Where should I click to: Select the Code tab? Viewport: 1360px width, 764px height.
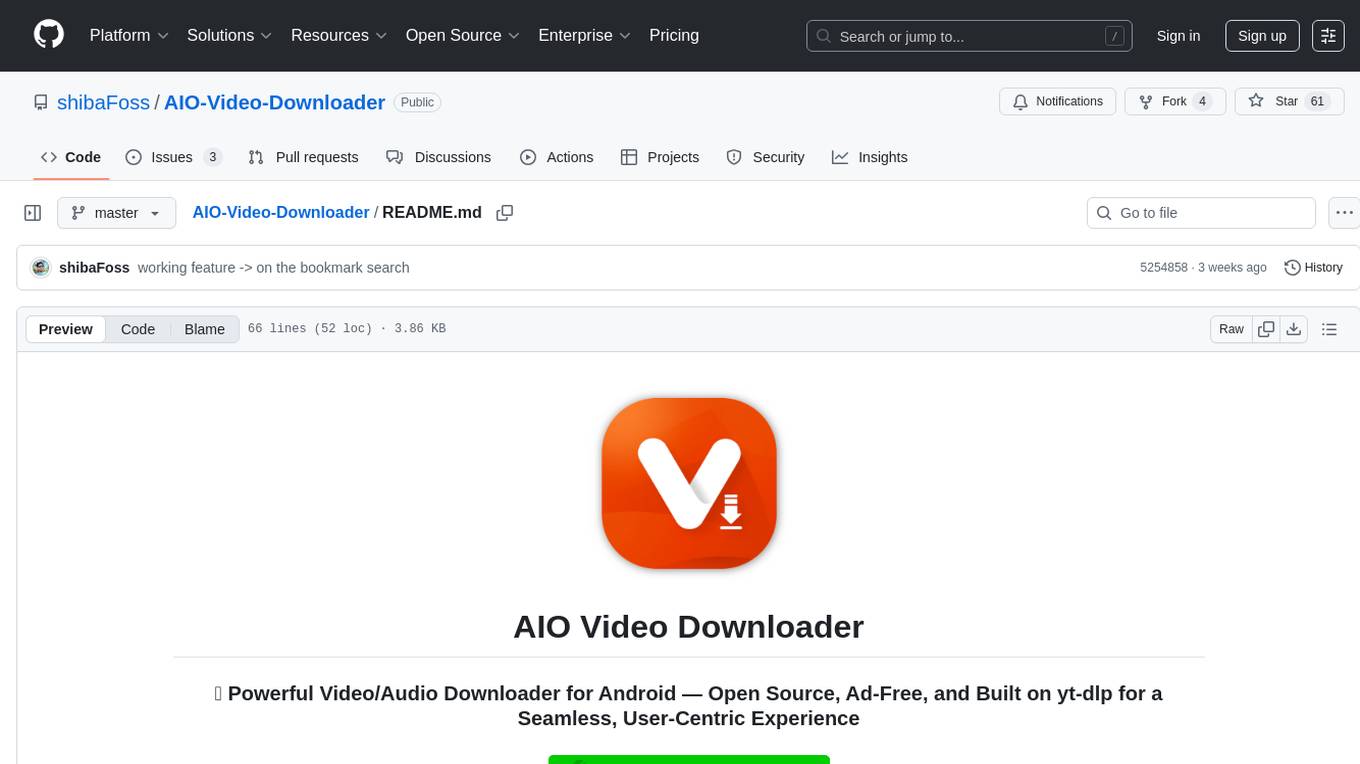click(71, 157)
